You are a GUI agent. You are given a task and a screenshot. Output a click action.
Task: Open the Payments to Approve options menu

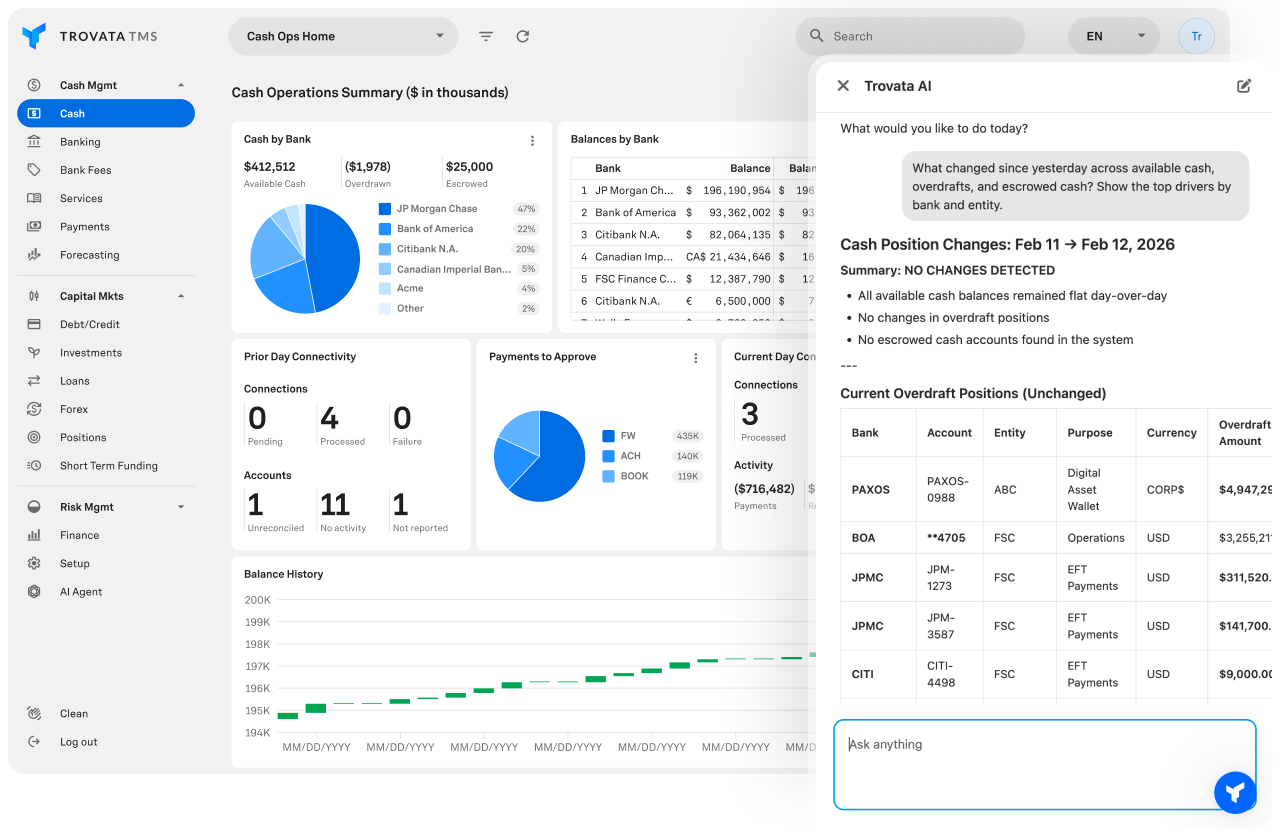tap(696, 358)
